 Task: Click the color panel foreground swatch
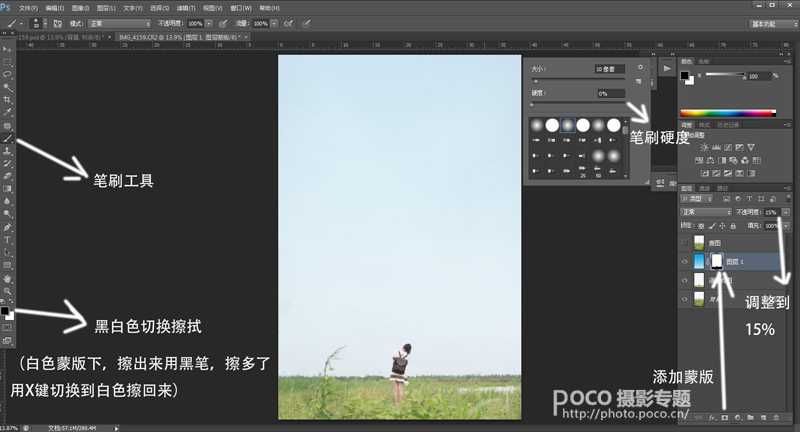(684, 75)
